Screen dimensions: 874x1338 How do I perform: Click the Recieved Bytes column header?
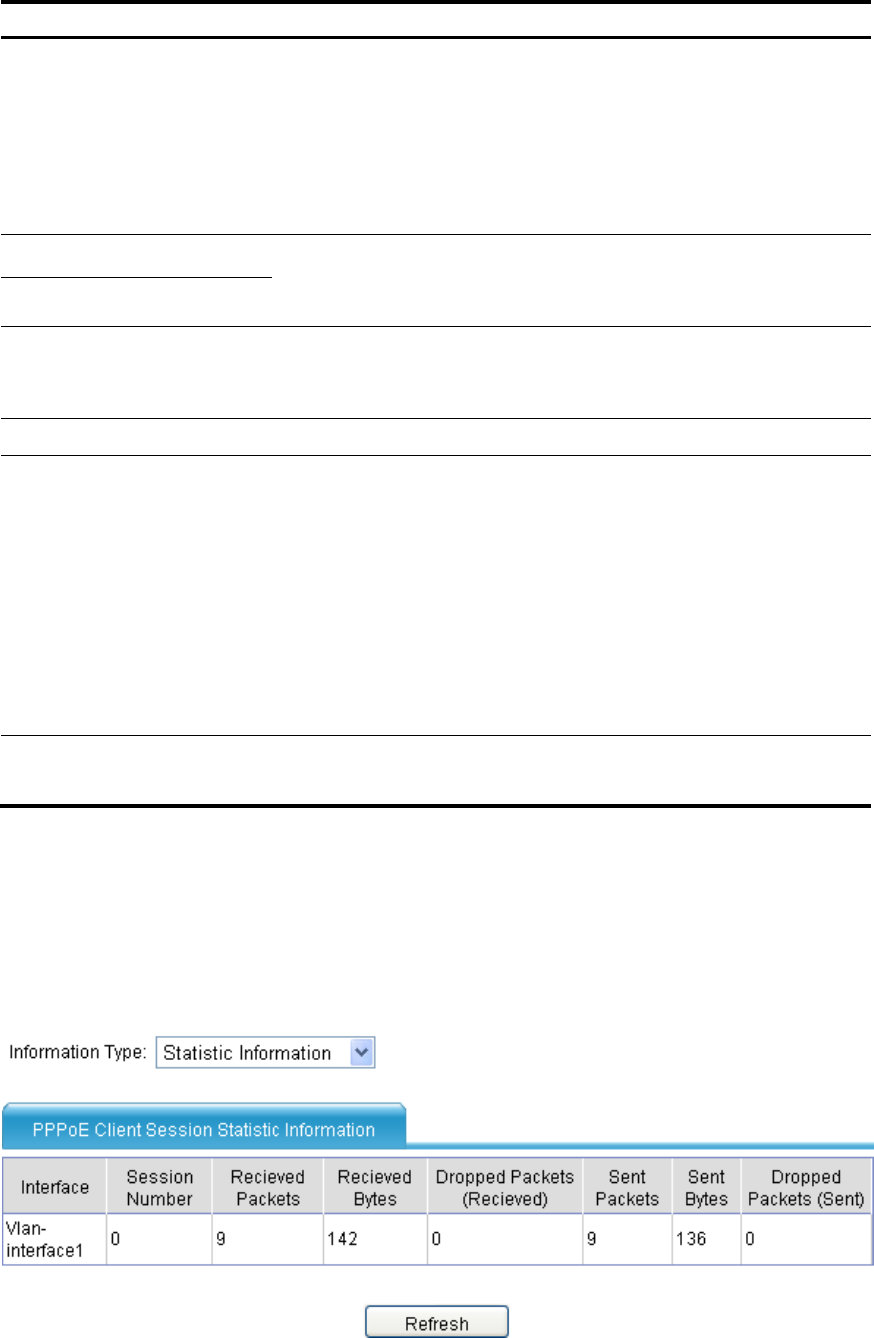(x=373, y=1187)
